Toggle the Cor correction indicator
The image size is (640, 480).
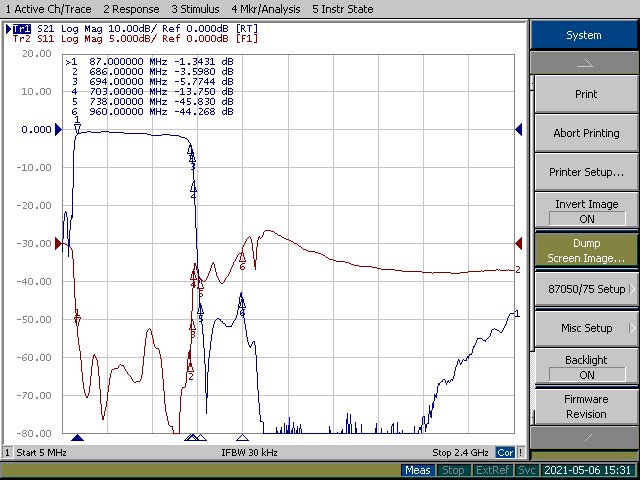(506, 453)
